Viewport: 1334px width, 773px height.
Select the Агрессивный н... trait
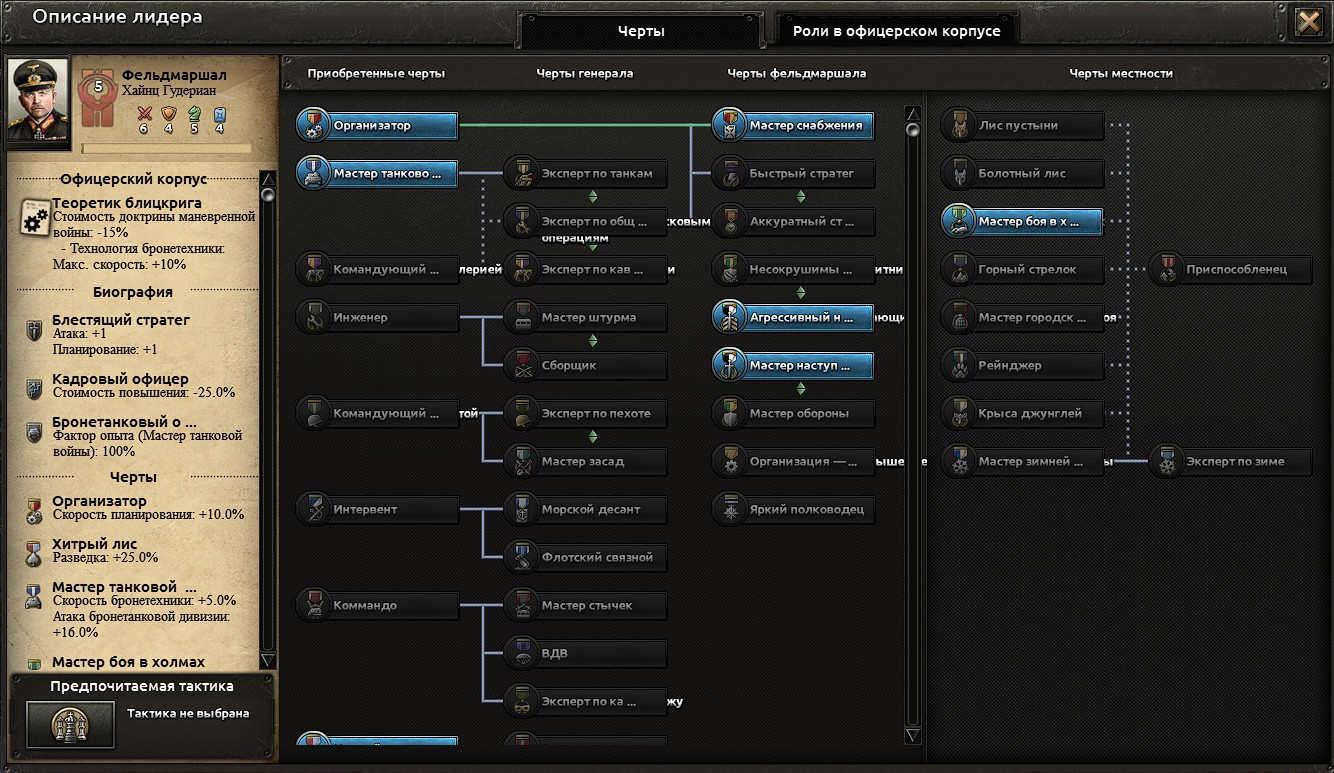point(794,317)
